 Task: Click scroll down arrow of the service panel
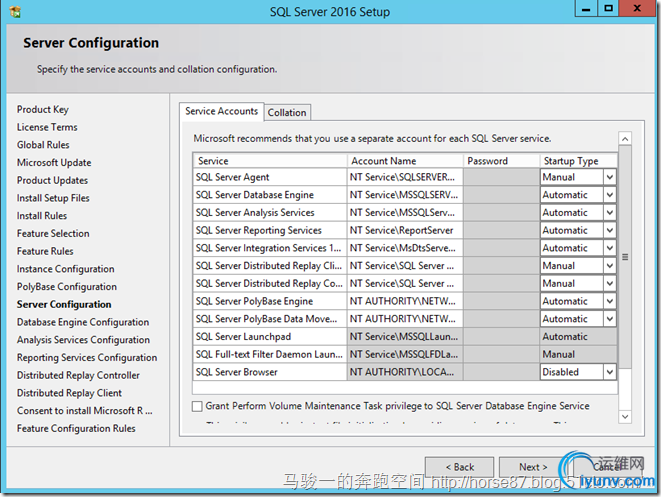625,417
